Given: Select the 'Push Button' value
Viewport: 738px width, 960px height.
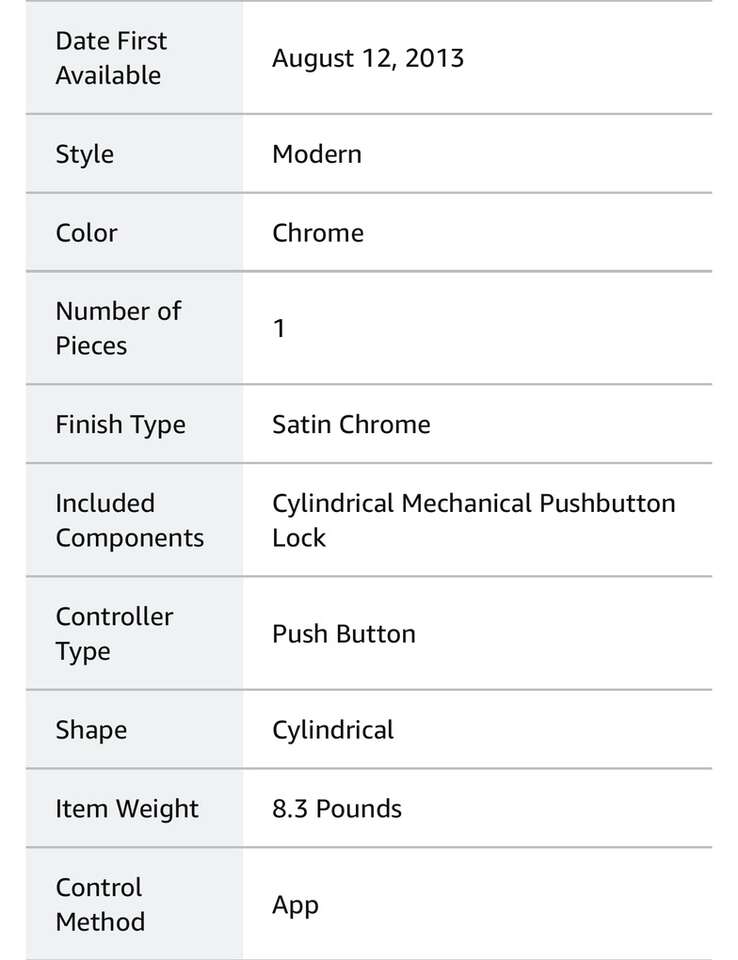Looking at the screenshot, I should [343, 634].
